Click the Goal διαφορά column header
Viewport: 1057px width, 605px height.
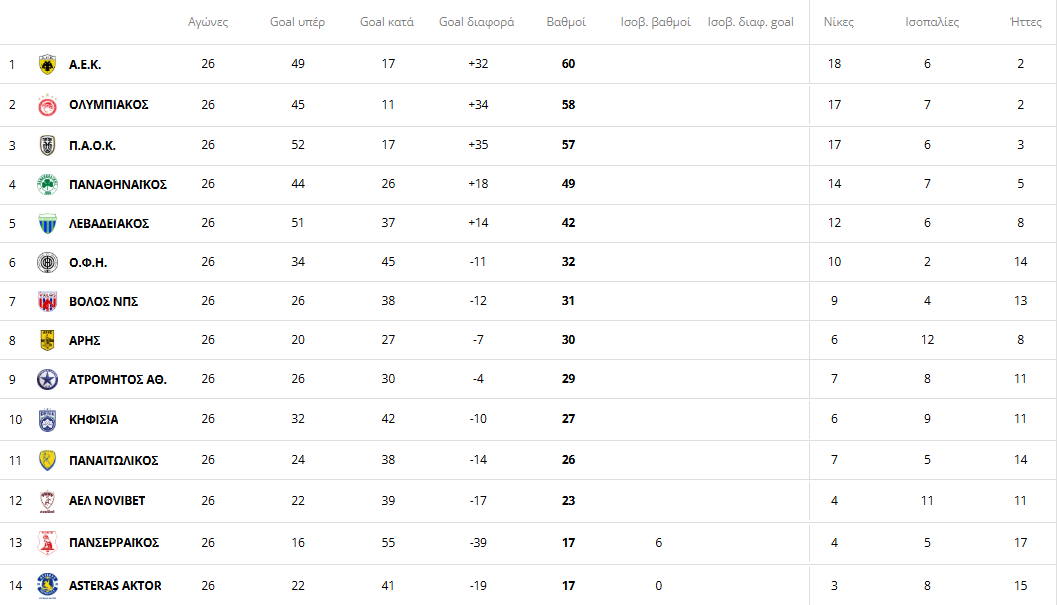point(476,22)
